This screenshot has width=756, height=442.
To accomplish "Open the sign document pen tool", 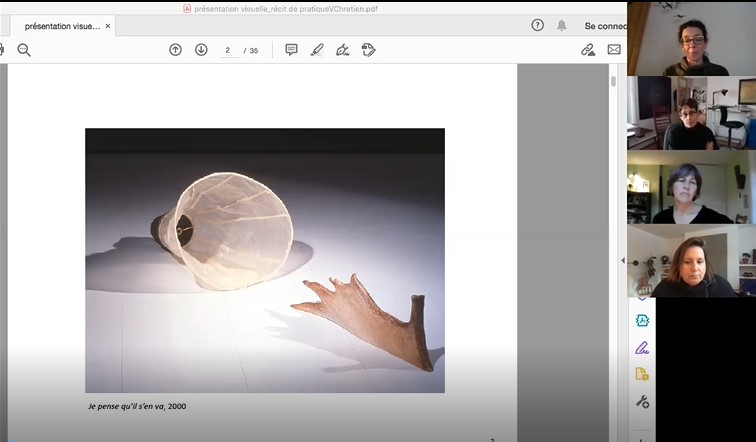I will tap(343, 50).
